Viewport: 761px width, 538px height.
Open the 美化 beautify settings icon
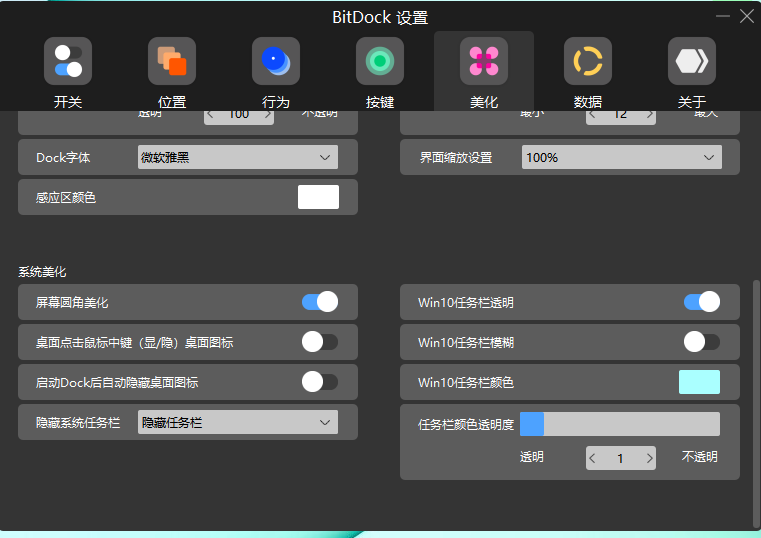[x=484, y=61]
